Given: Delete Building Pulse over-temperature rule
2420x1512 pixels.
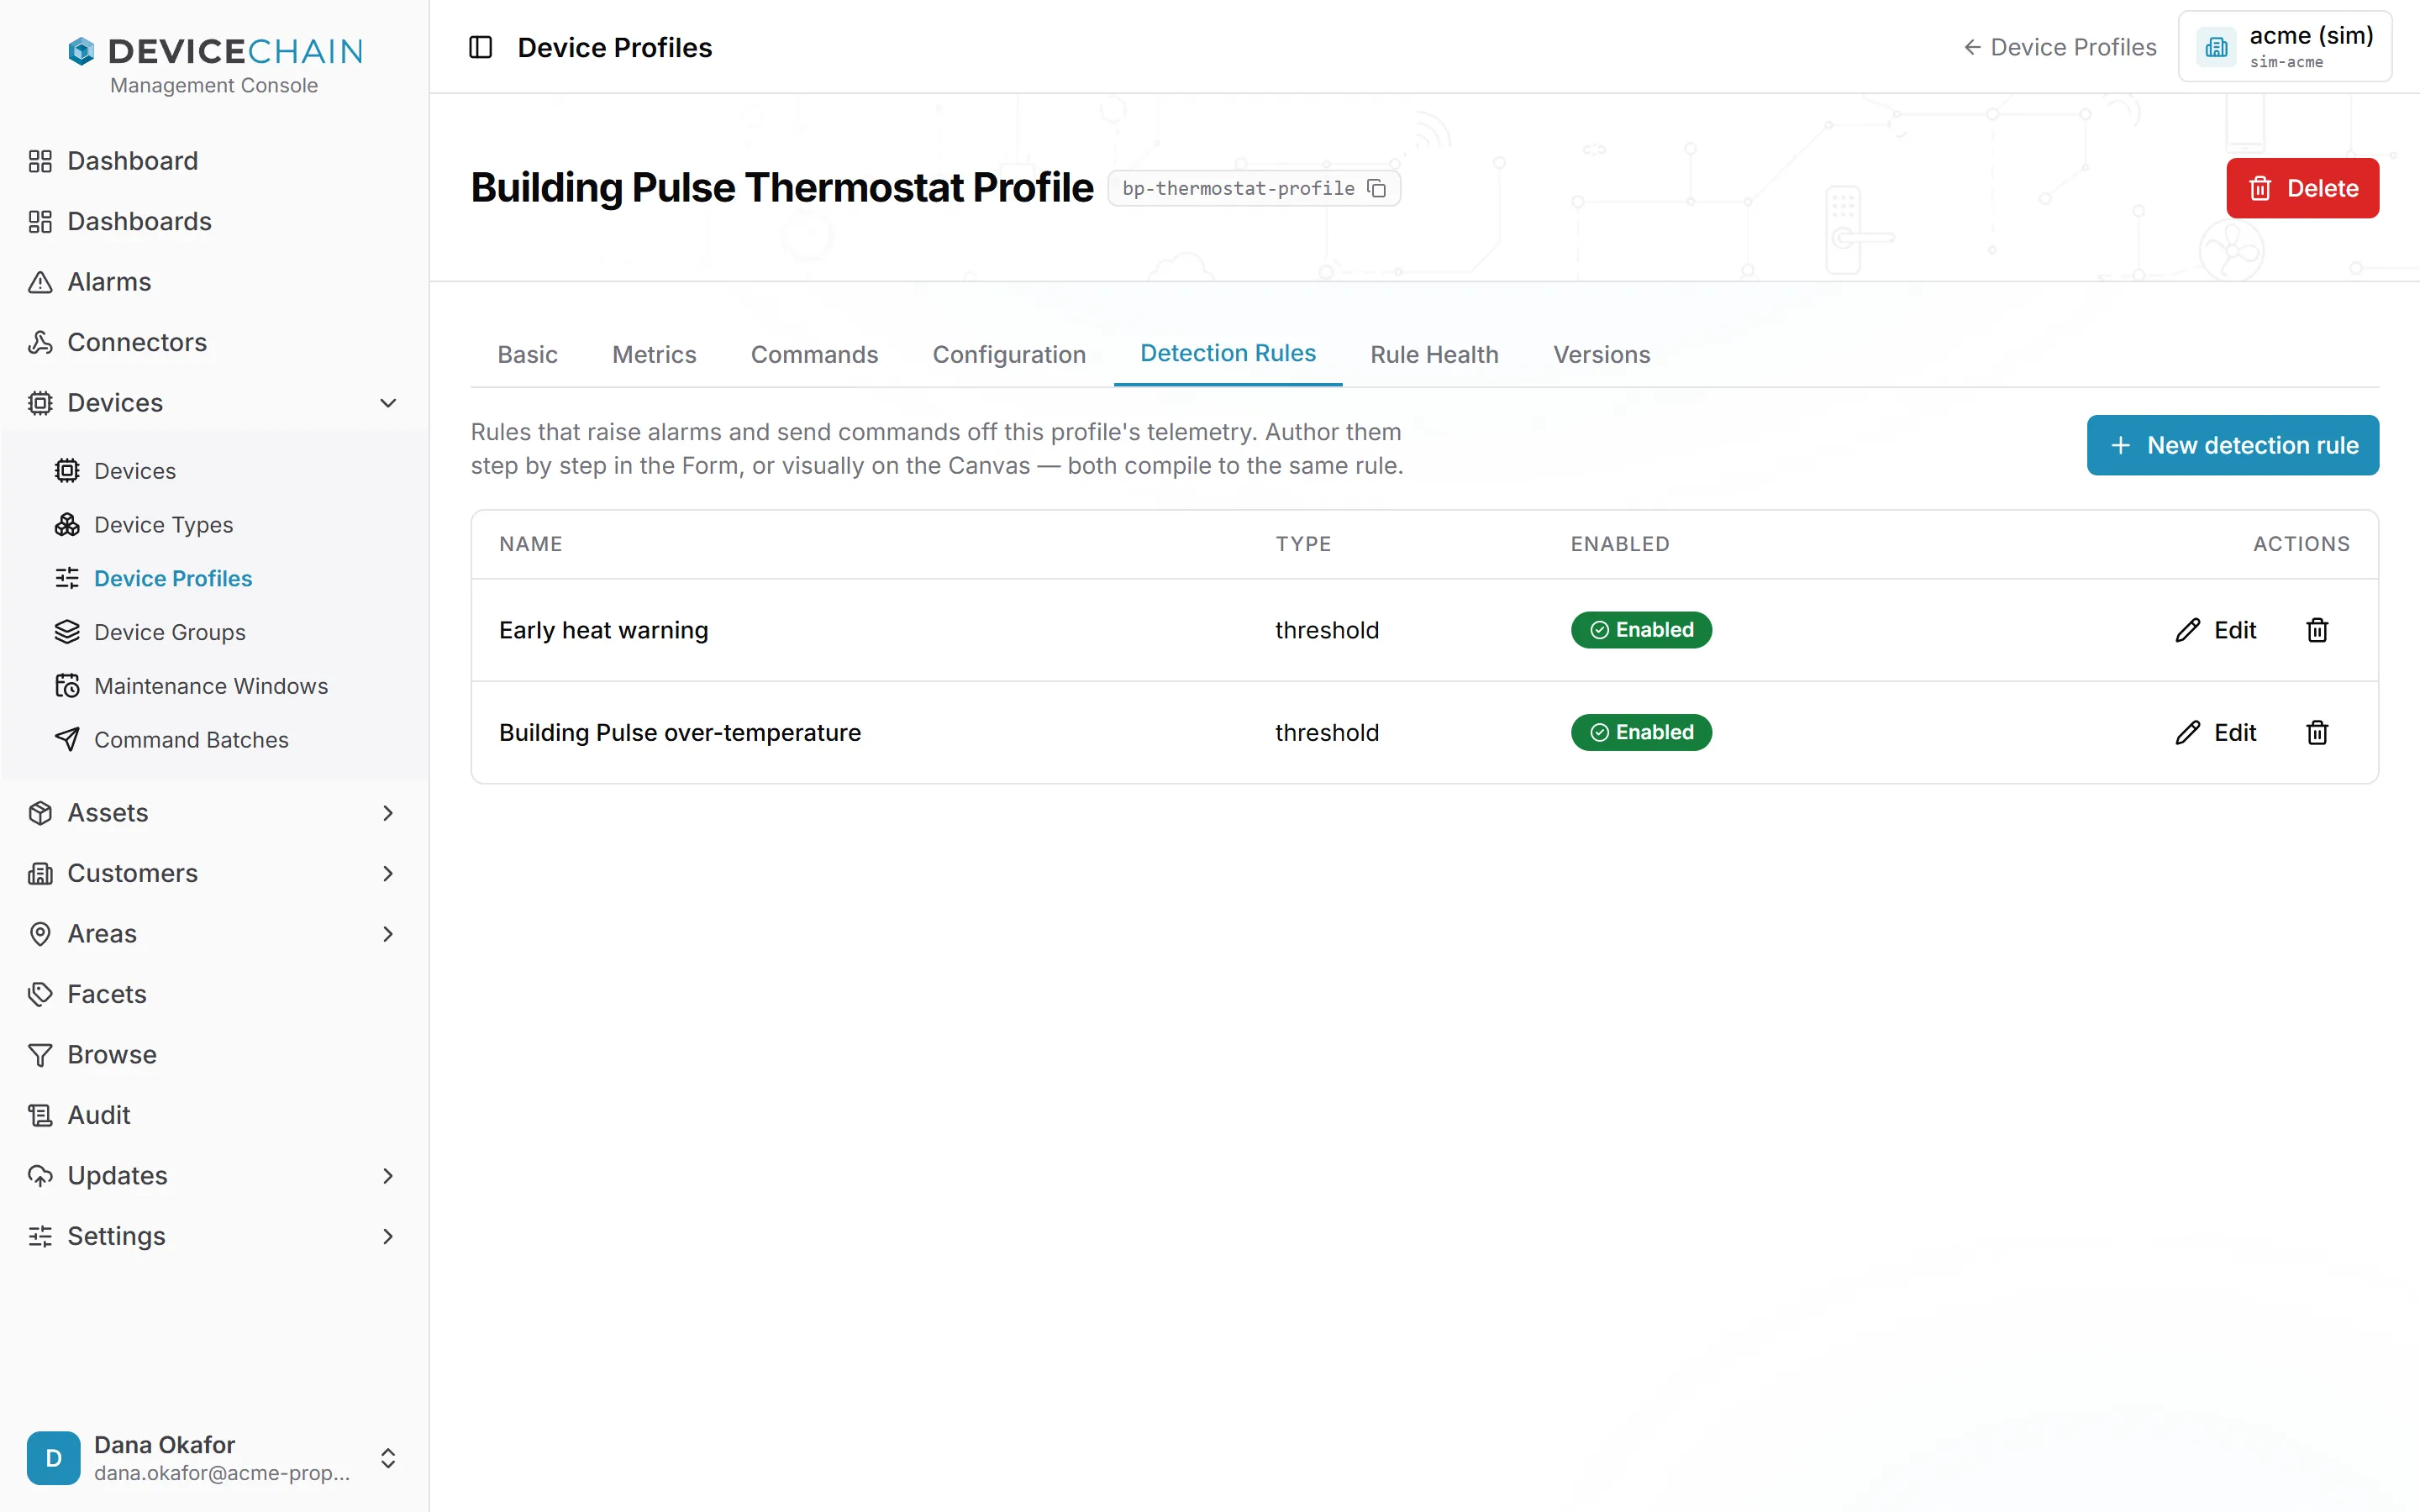Looking at the screenshot, I should tap(2317, 733).
